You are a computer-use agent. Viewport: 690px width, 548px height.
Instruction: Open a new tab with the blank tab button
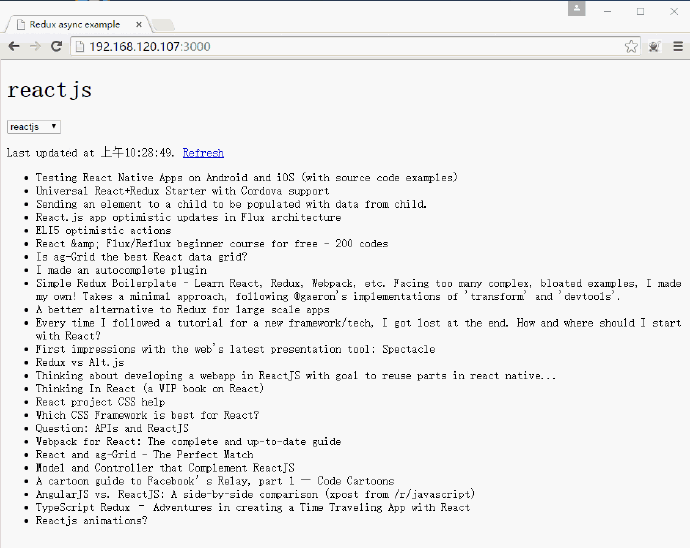click(163, 25)
